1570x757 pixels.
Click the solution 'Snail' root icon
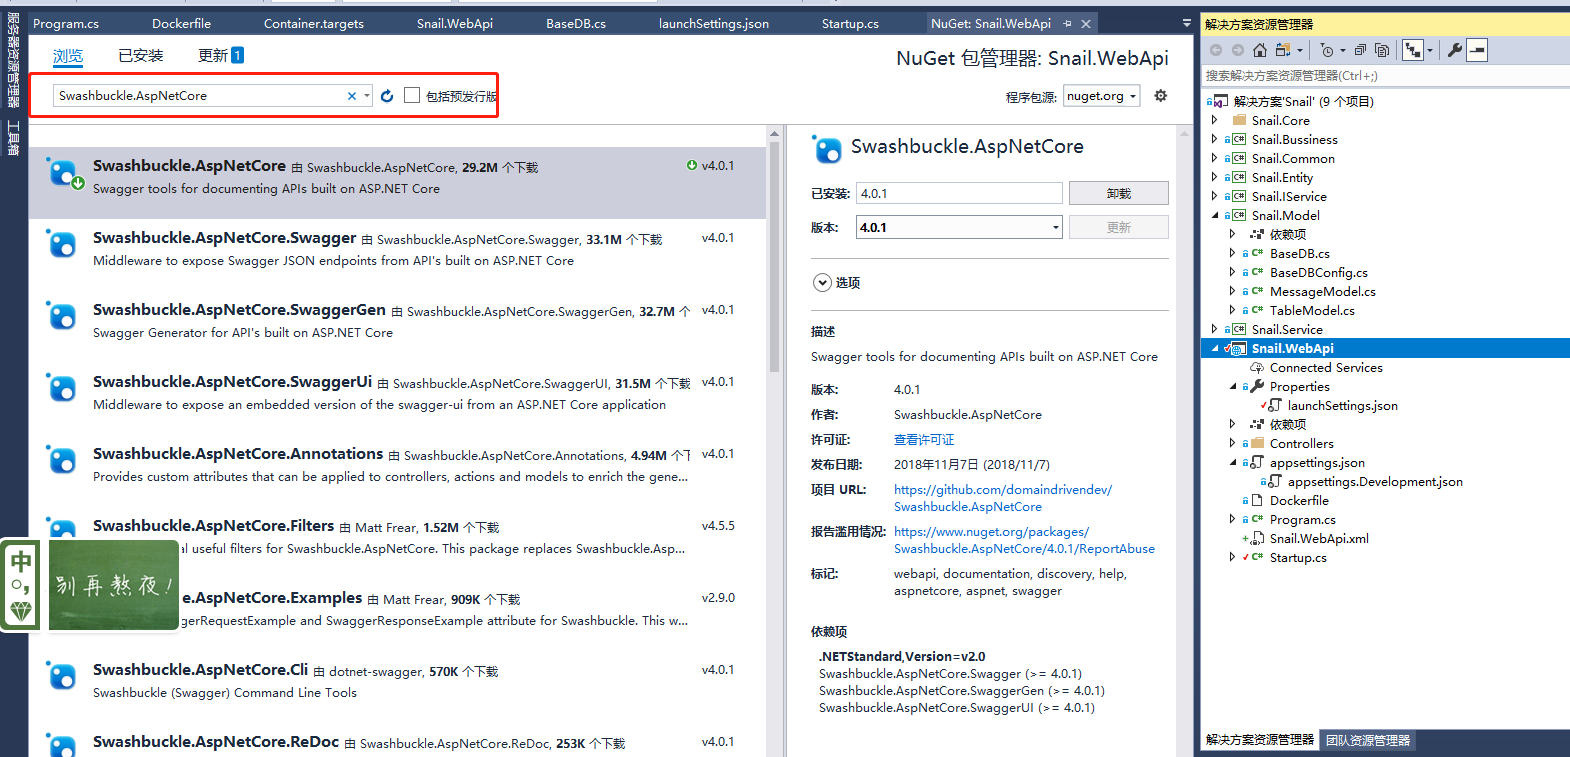1220,102
